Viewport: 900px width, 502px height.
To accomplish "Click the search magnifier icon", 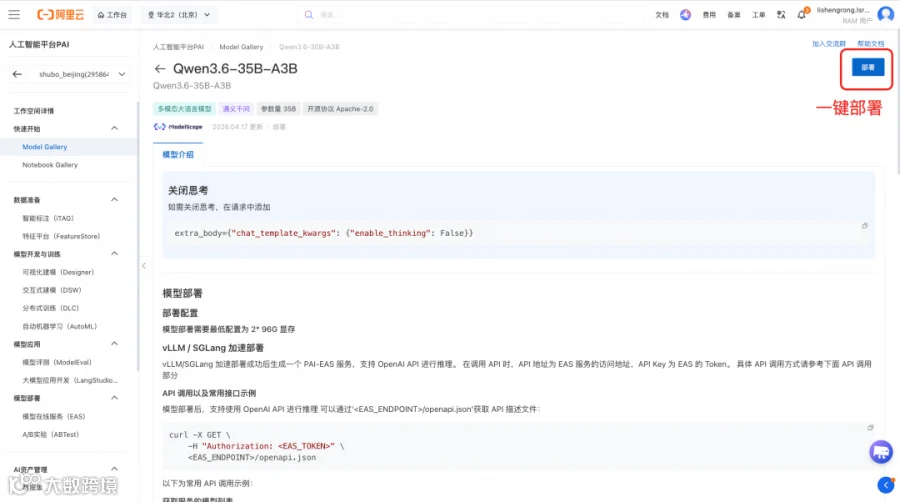I will (x=309, y=15).
